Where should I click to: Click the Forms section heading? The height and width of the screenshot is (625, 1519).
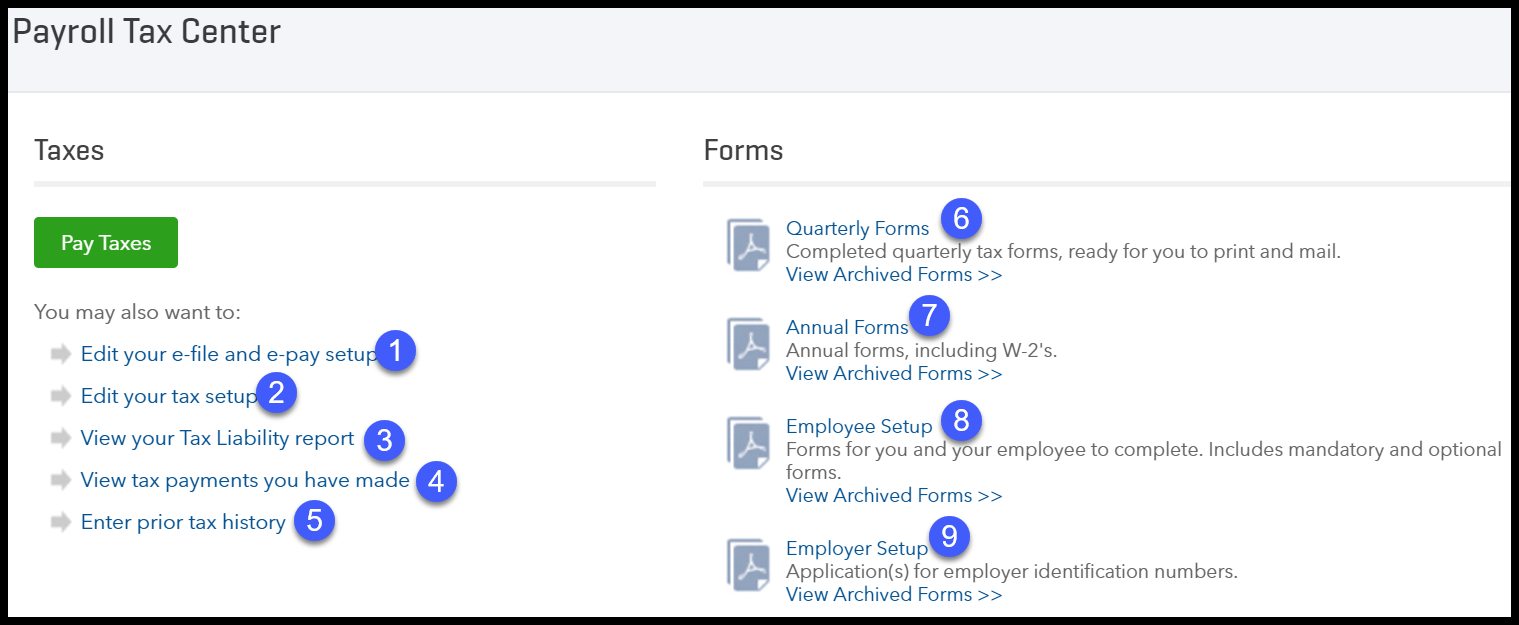(x=744, y=150)
